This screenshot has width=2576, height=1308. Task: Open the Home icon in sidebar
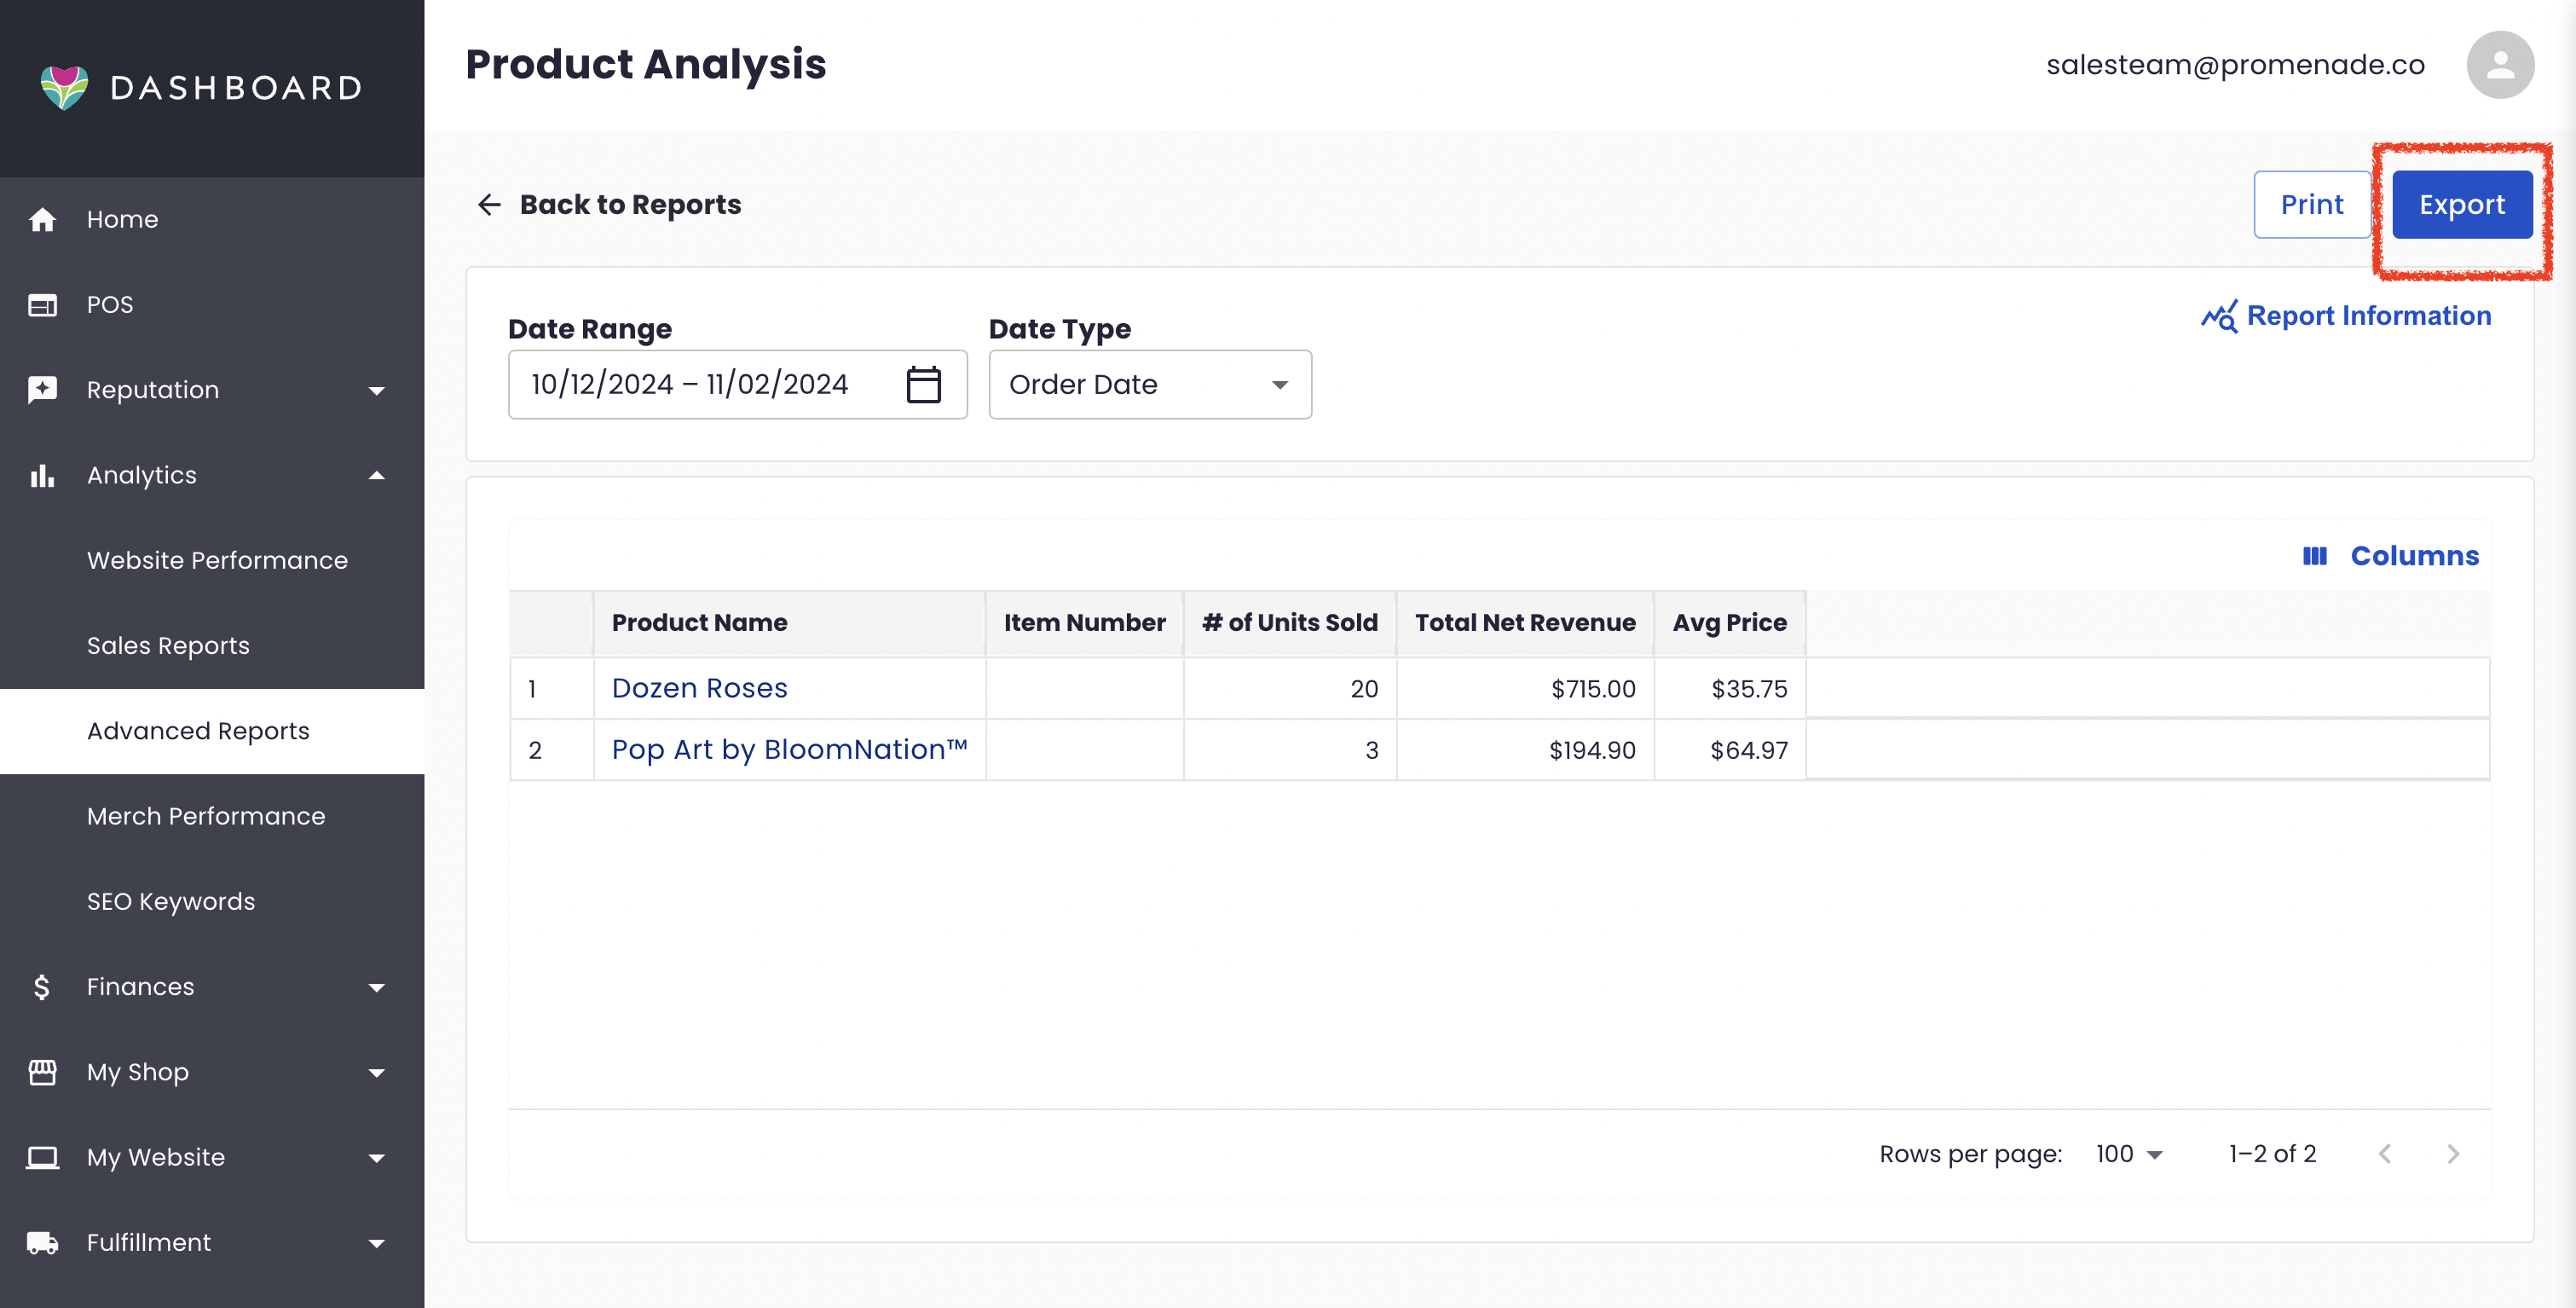pyautogui.click(x=42, y=220)
